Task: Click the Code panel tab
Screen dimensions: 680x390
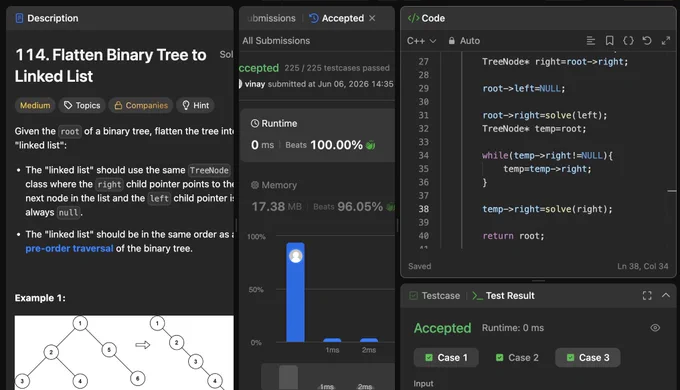Action: 426,18
